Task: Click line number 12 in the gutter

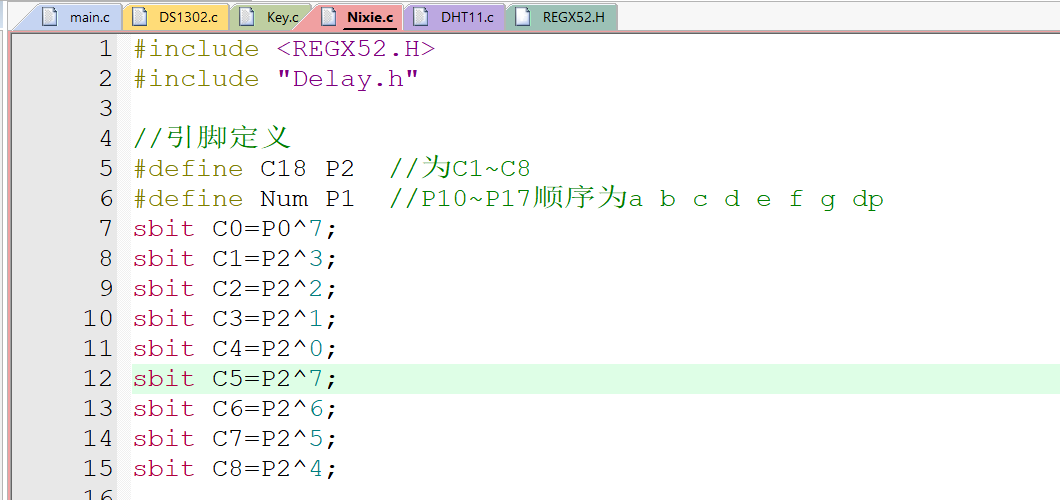Action: [98, 378]
